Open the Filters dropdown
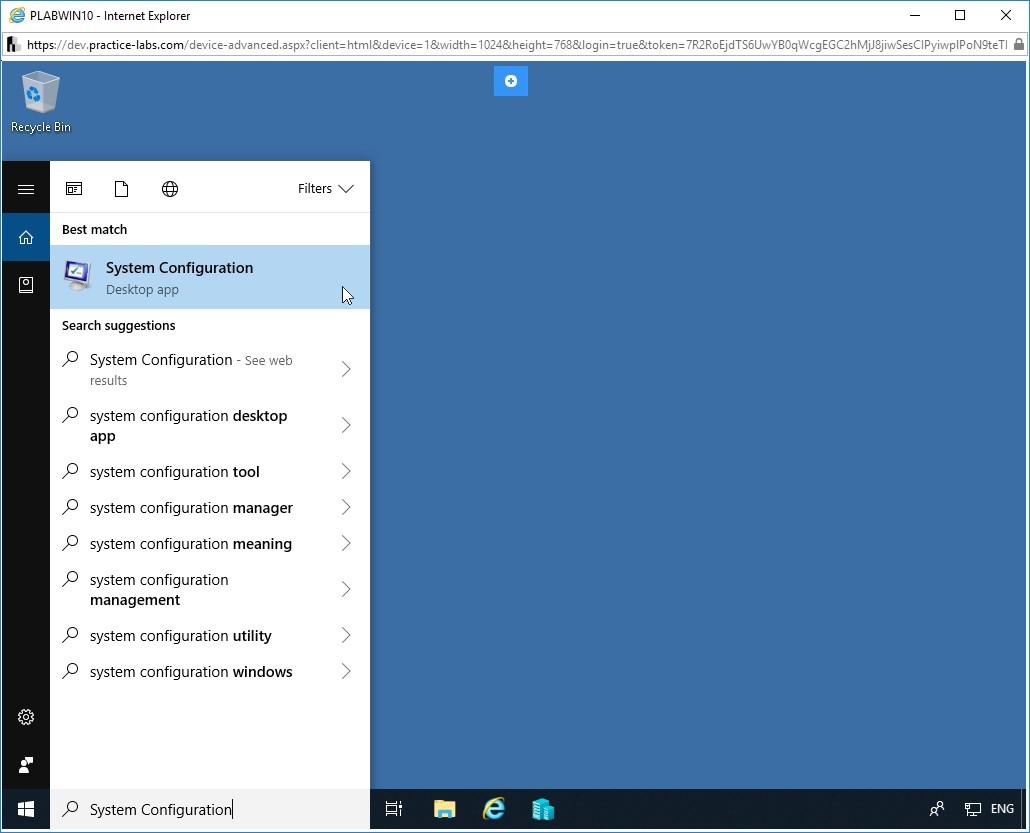This screenshot has height=833, width=1030. (326, 189)
